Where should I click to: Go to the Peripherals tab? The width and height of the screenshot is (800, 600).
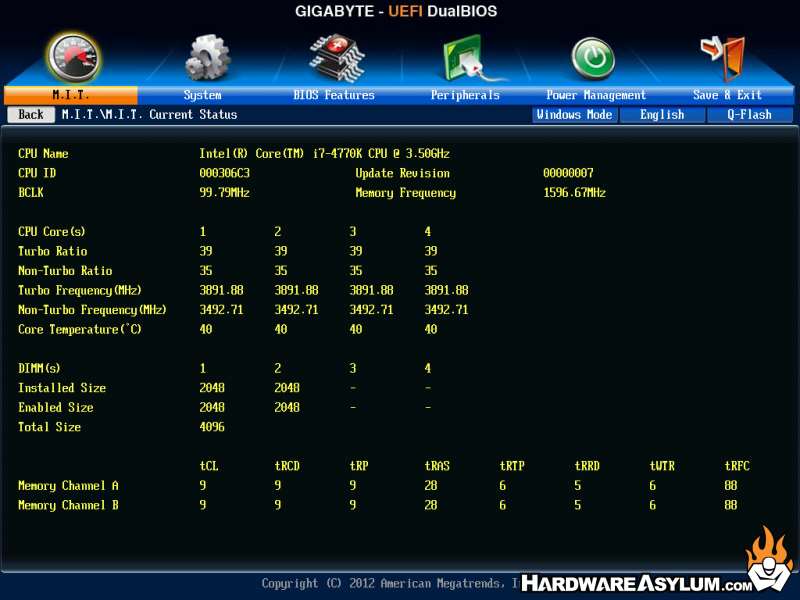coord(465,95)
